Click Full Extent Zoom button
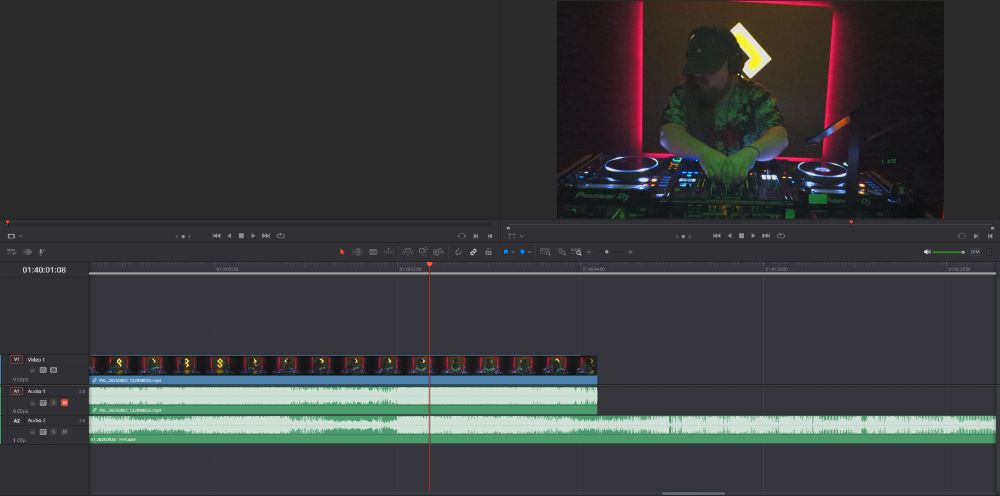 545,252
